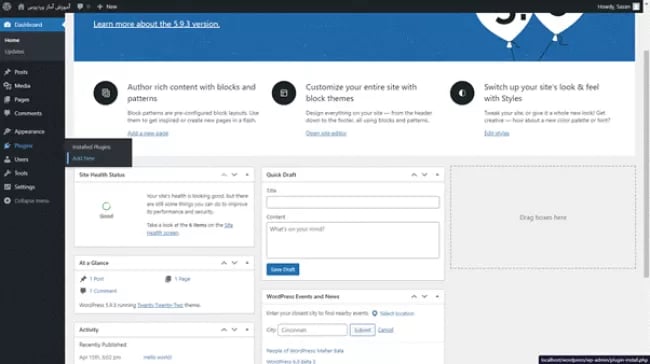Screen dimensions: 650x364
Task: Open the 1 Post link
Action: (97, 279)
